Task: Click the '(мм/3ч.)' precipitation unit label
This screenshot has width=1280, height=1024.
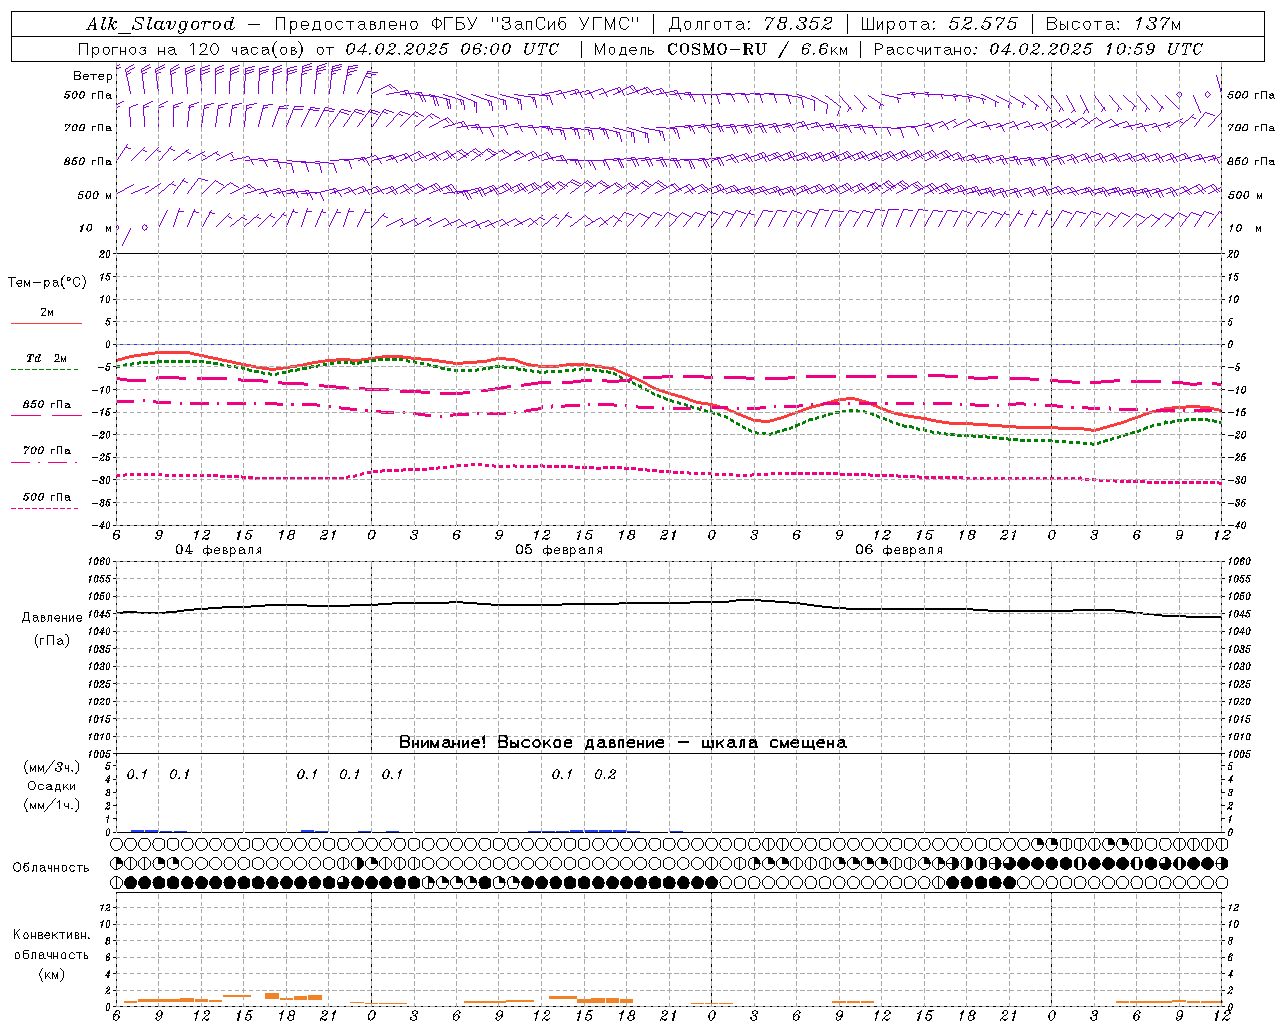Action: coord(52,767)
